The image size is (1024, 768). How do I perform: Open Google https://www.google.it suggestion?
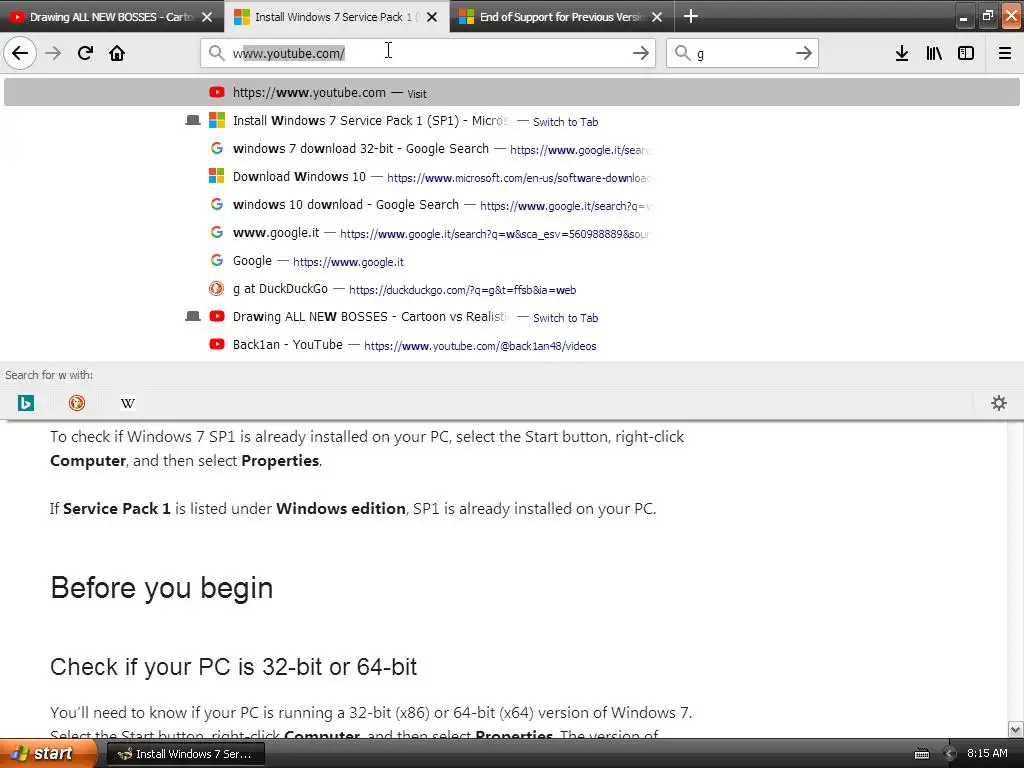(512, 261)
